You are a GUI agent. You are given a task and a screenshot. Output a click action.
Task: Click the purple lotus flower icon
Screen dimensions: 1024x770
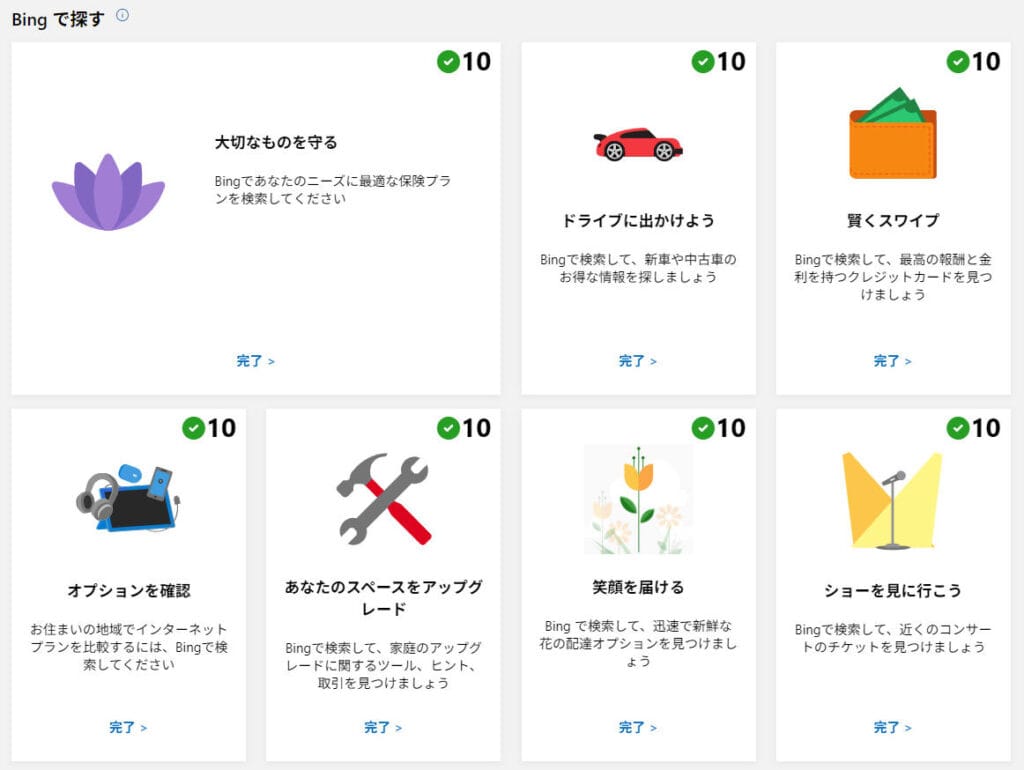click(108, 192)
